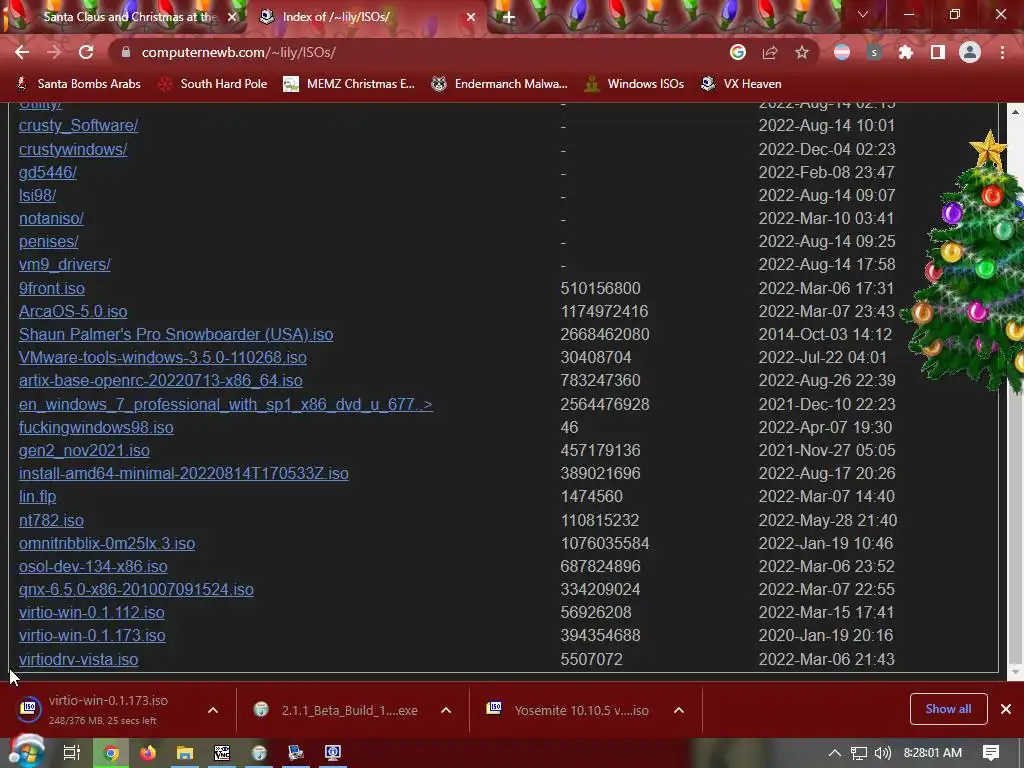Download osol-dev-134-x86.iso
This screenshot has width=1024, height=768.
click(93, 566)
